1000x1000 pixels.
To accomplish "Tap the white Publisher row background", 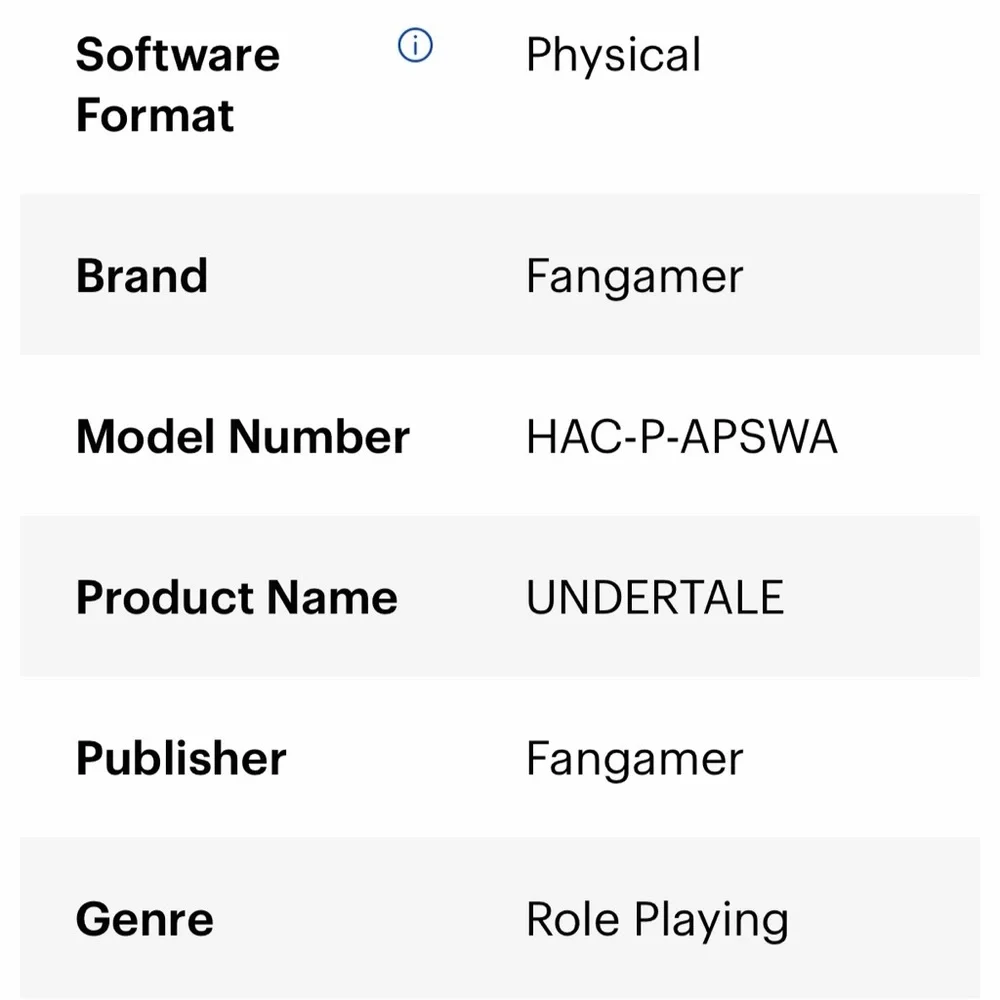I will (x=500, y=756).
